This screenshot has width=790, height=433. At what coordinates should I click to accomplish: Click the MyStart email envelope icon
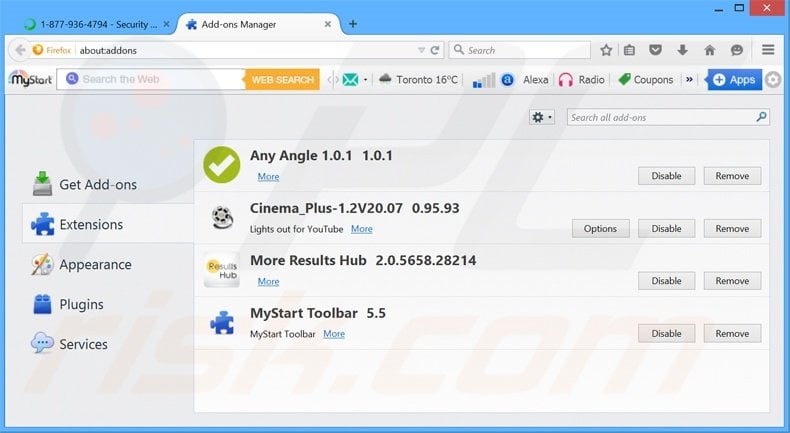click(350, 80)
